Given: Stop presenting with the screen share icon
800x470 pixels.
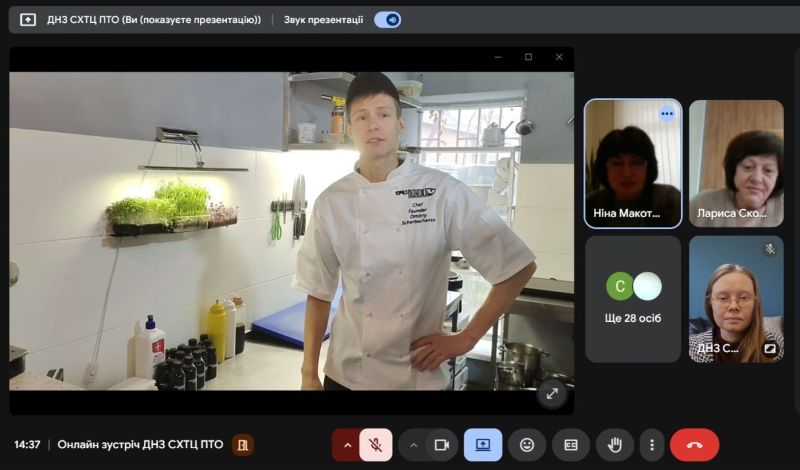Looking at the screenshot, I should (x=483, y=445).
